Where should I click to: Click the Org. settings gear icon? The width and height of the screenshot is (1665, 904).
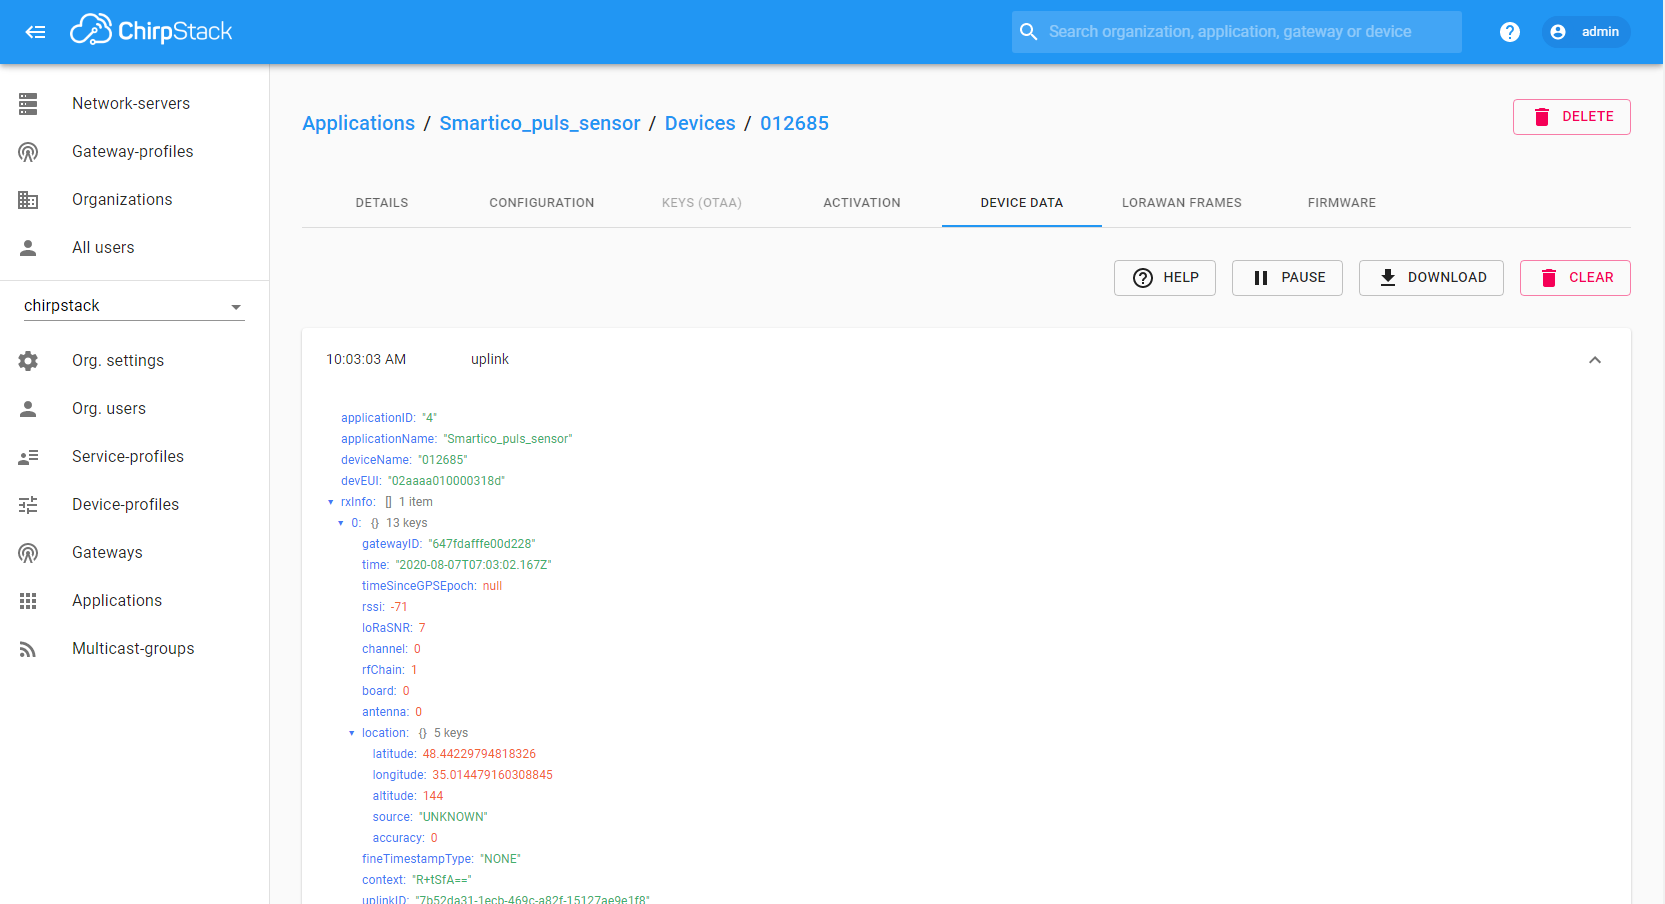click(28, 361)
